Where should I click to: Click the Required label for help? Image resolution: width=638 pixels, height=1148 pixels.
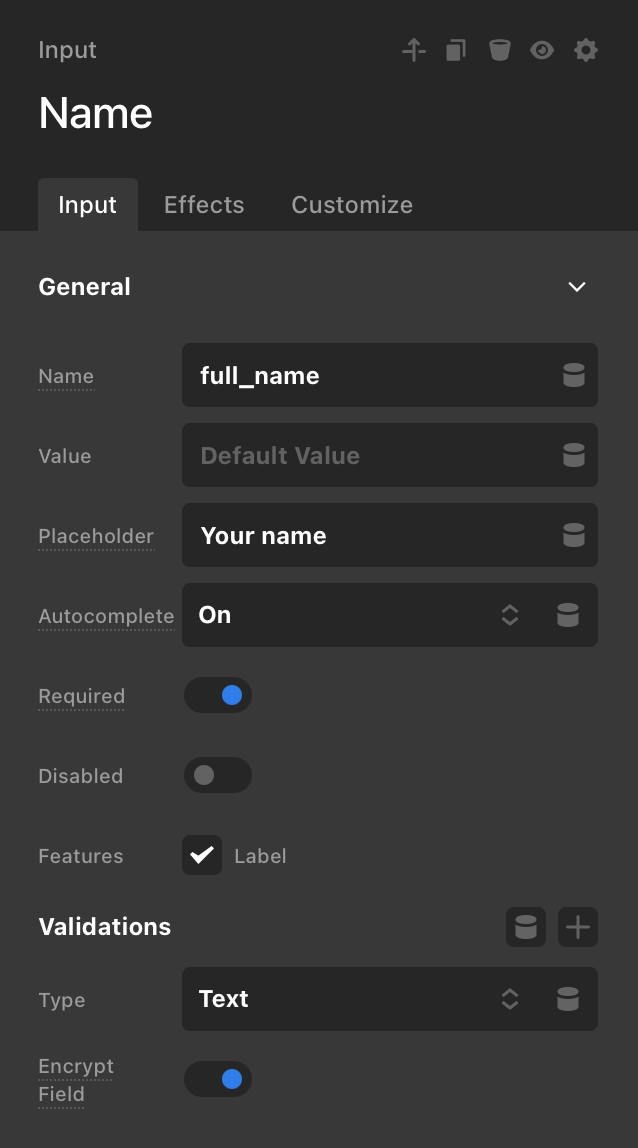click(81, 696)
